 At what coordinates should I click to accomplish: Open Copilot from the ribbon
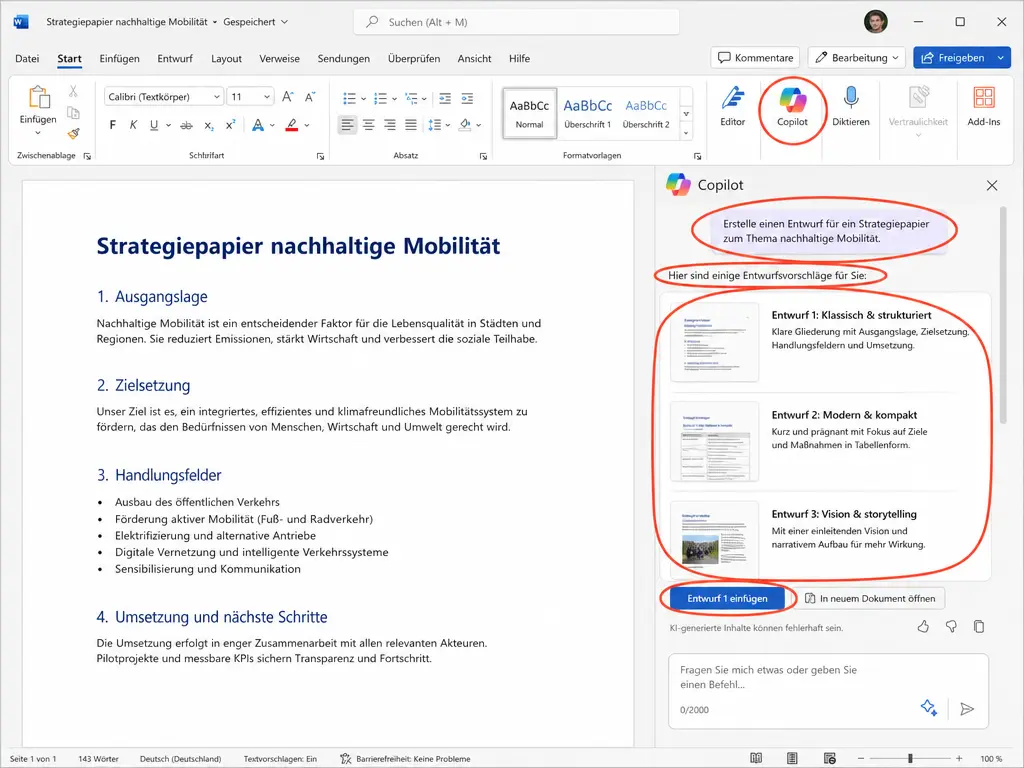[x=792, y=108]
